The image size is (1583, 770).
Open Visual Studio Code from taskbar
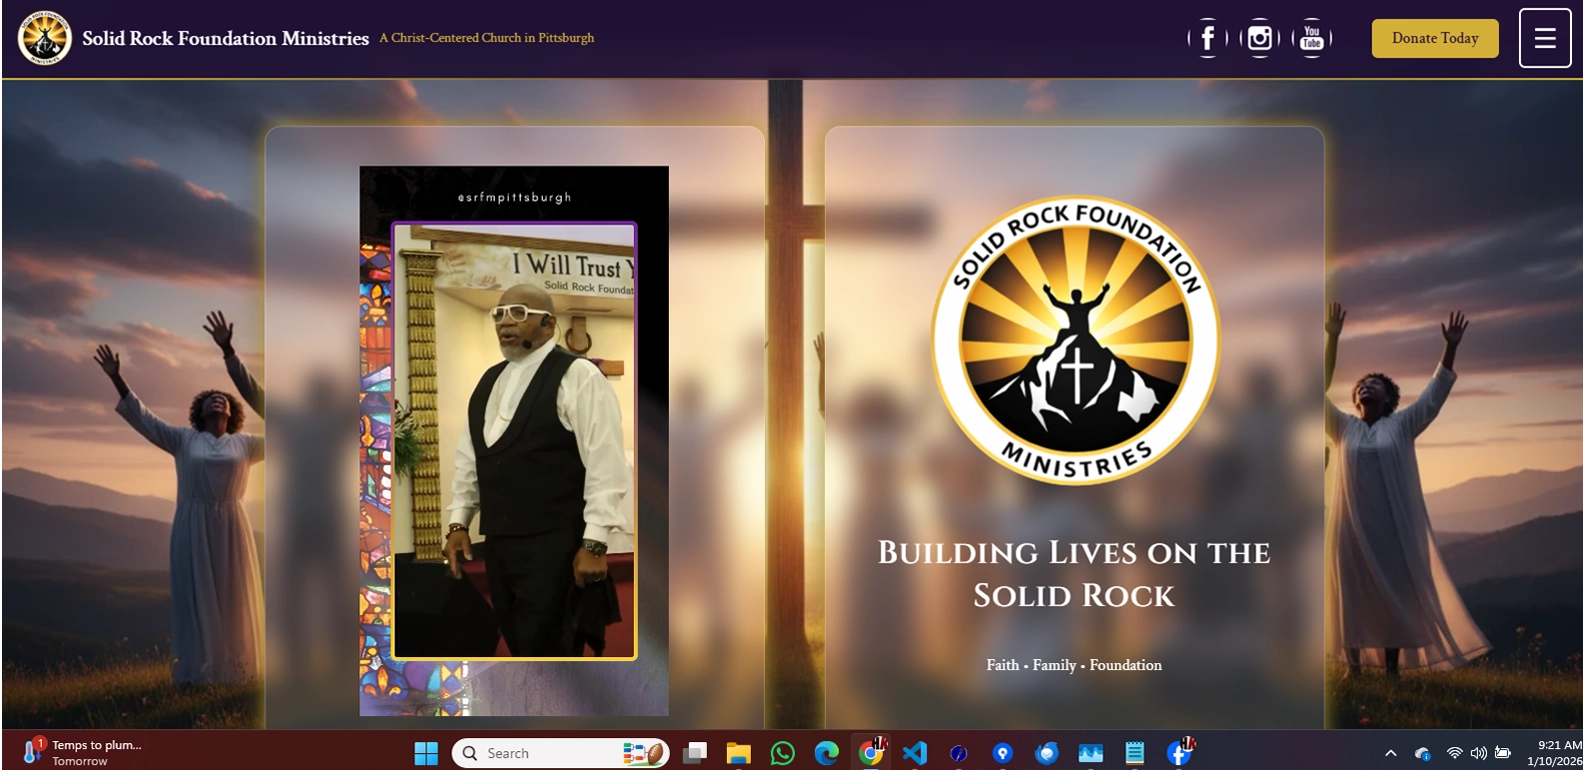[915, 753]
